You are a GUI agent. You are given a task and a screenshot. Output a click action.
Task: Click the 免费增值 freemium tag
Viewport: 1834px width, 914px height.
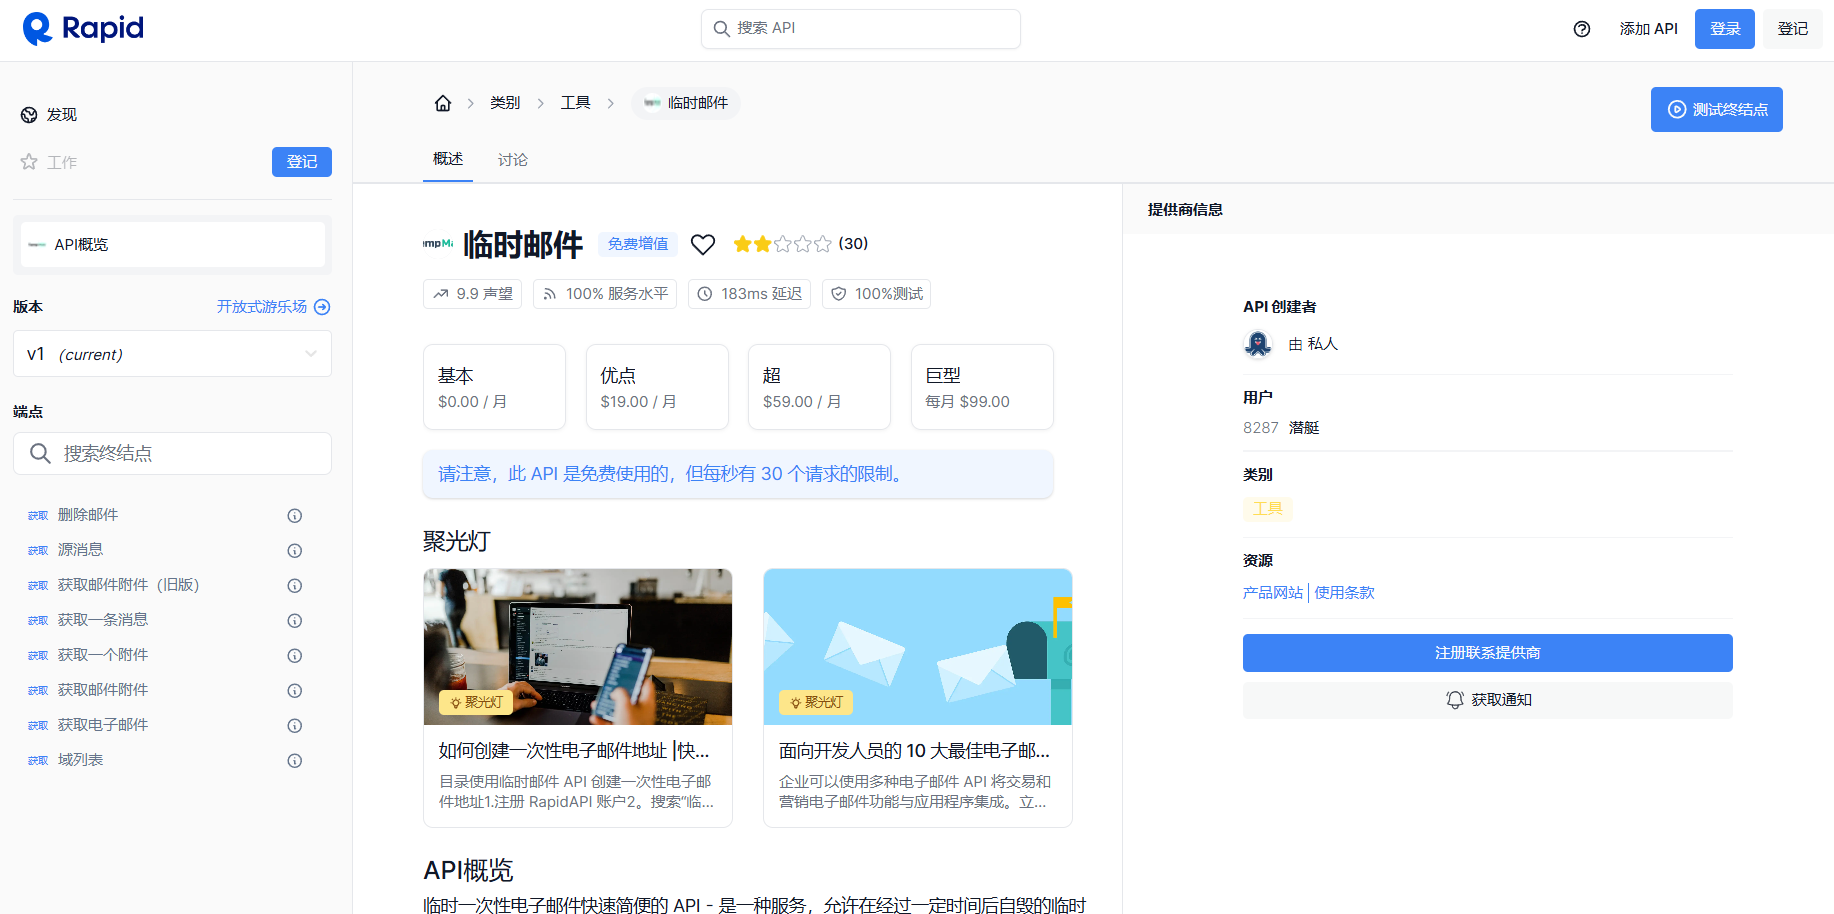638,244
